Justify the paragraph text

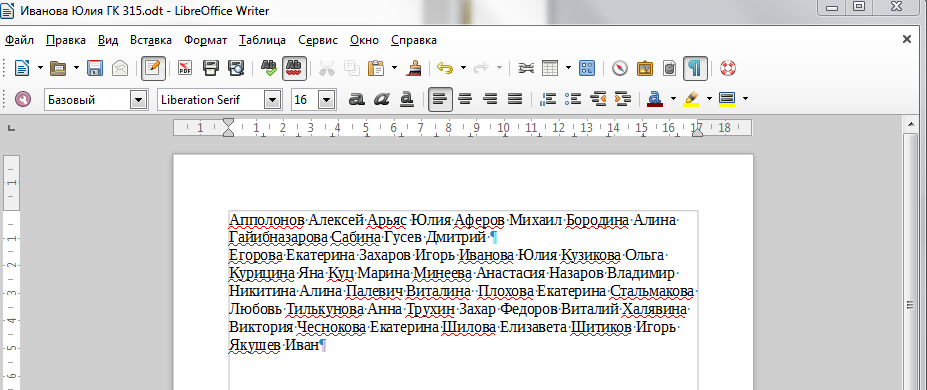click(x=516, y=99)
